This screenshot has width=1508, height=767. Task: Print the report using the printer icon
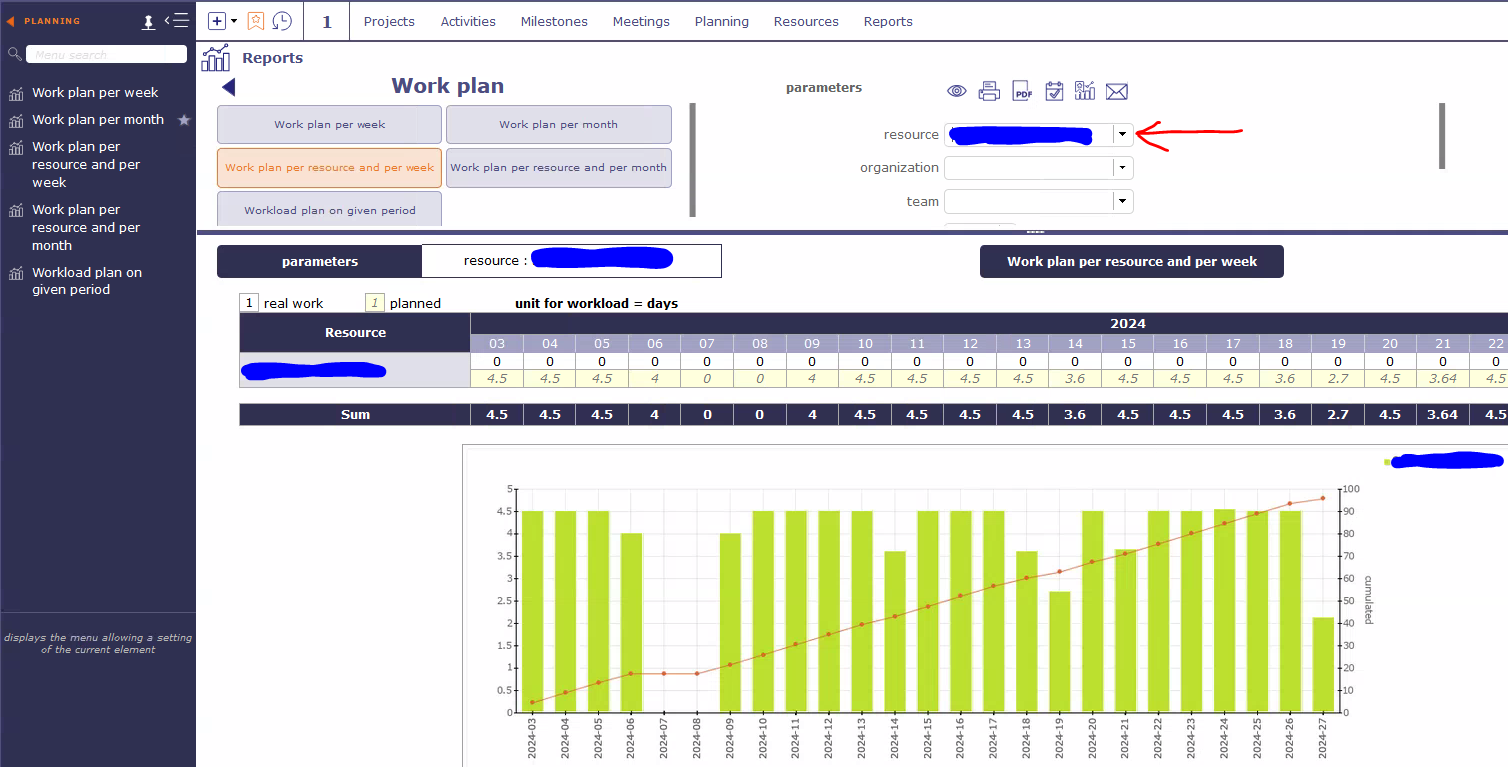pos(989,92)
